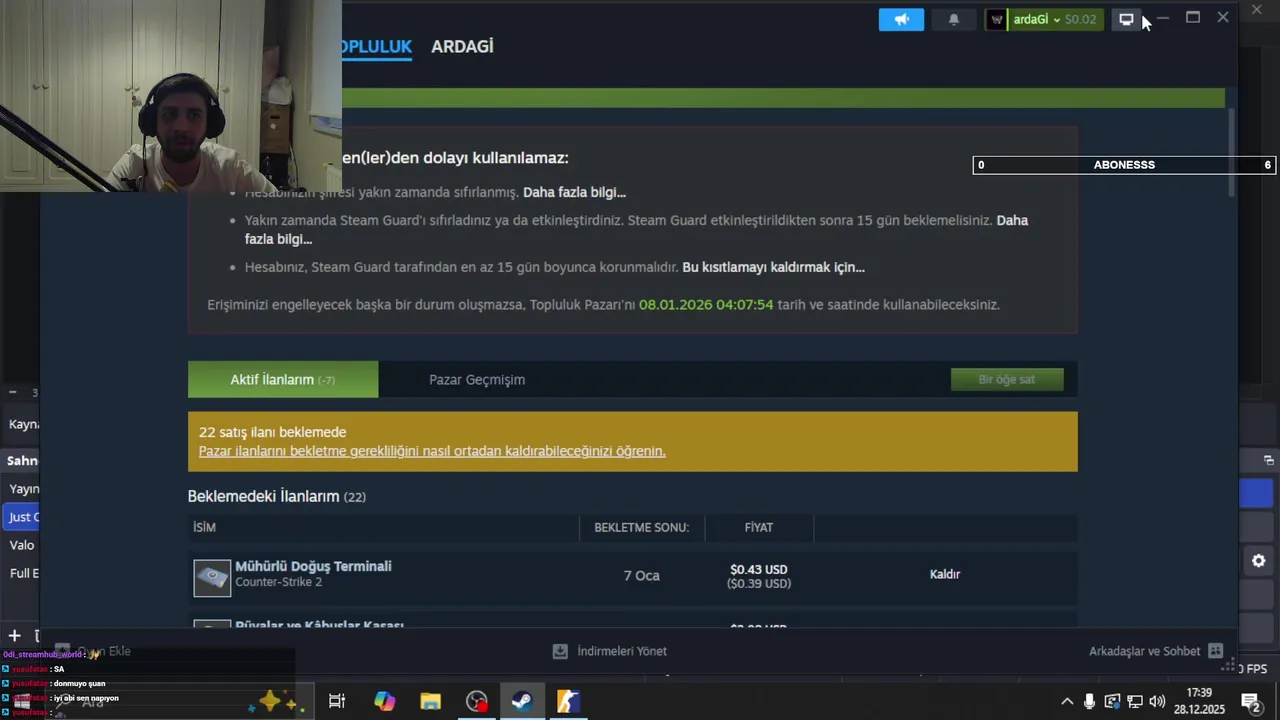The width and height of the screenshot is (1280, 720).
Task: Click the Arkadaşlar ve Sohbet icon
Action: tap(1215, 651)
